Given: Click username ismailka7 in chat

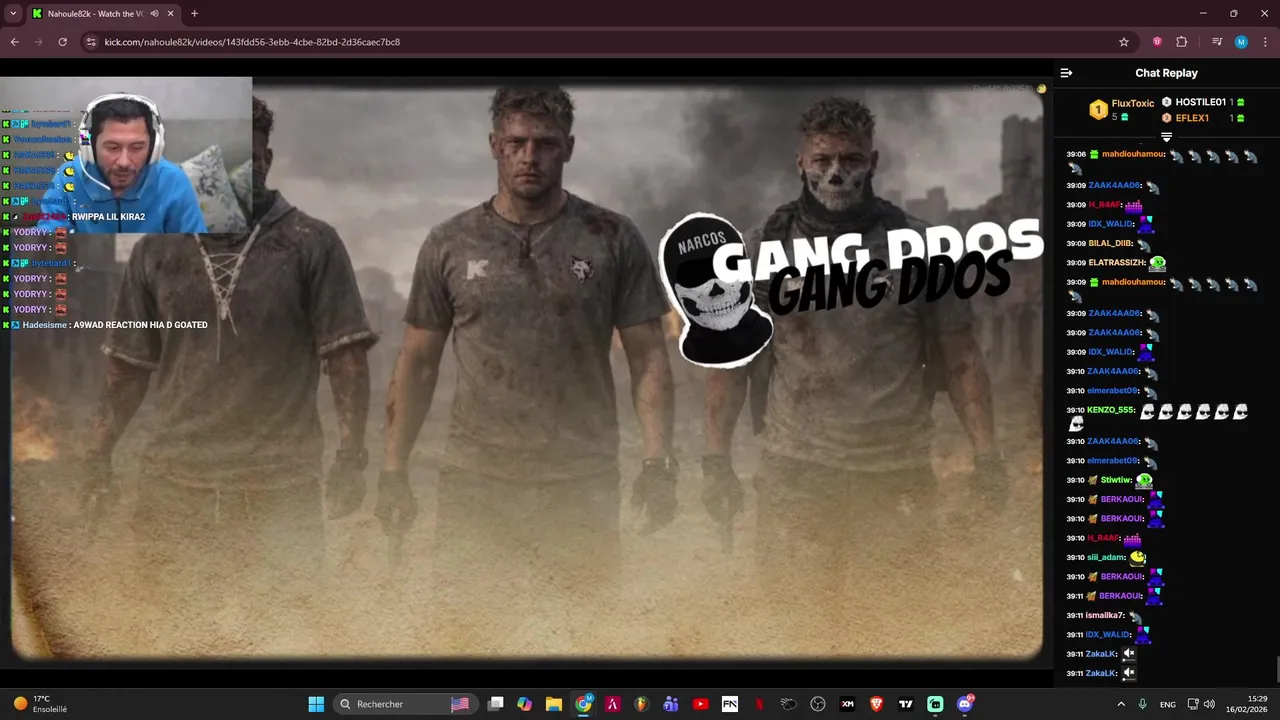Looking at the screenshot, I should tap(1105, 615).
